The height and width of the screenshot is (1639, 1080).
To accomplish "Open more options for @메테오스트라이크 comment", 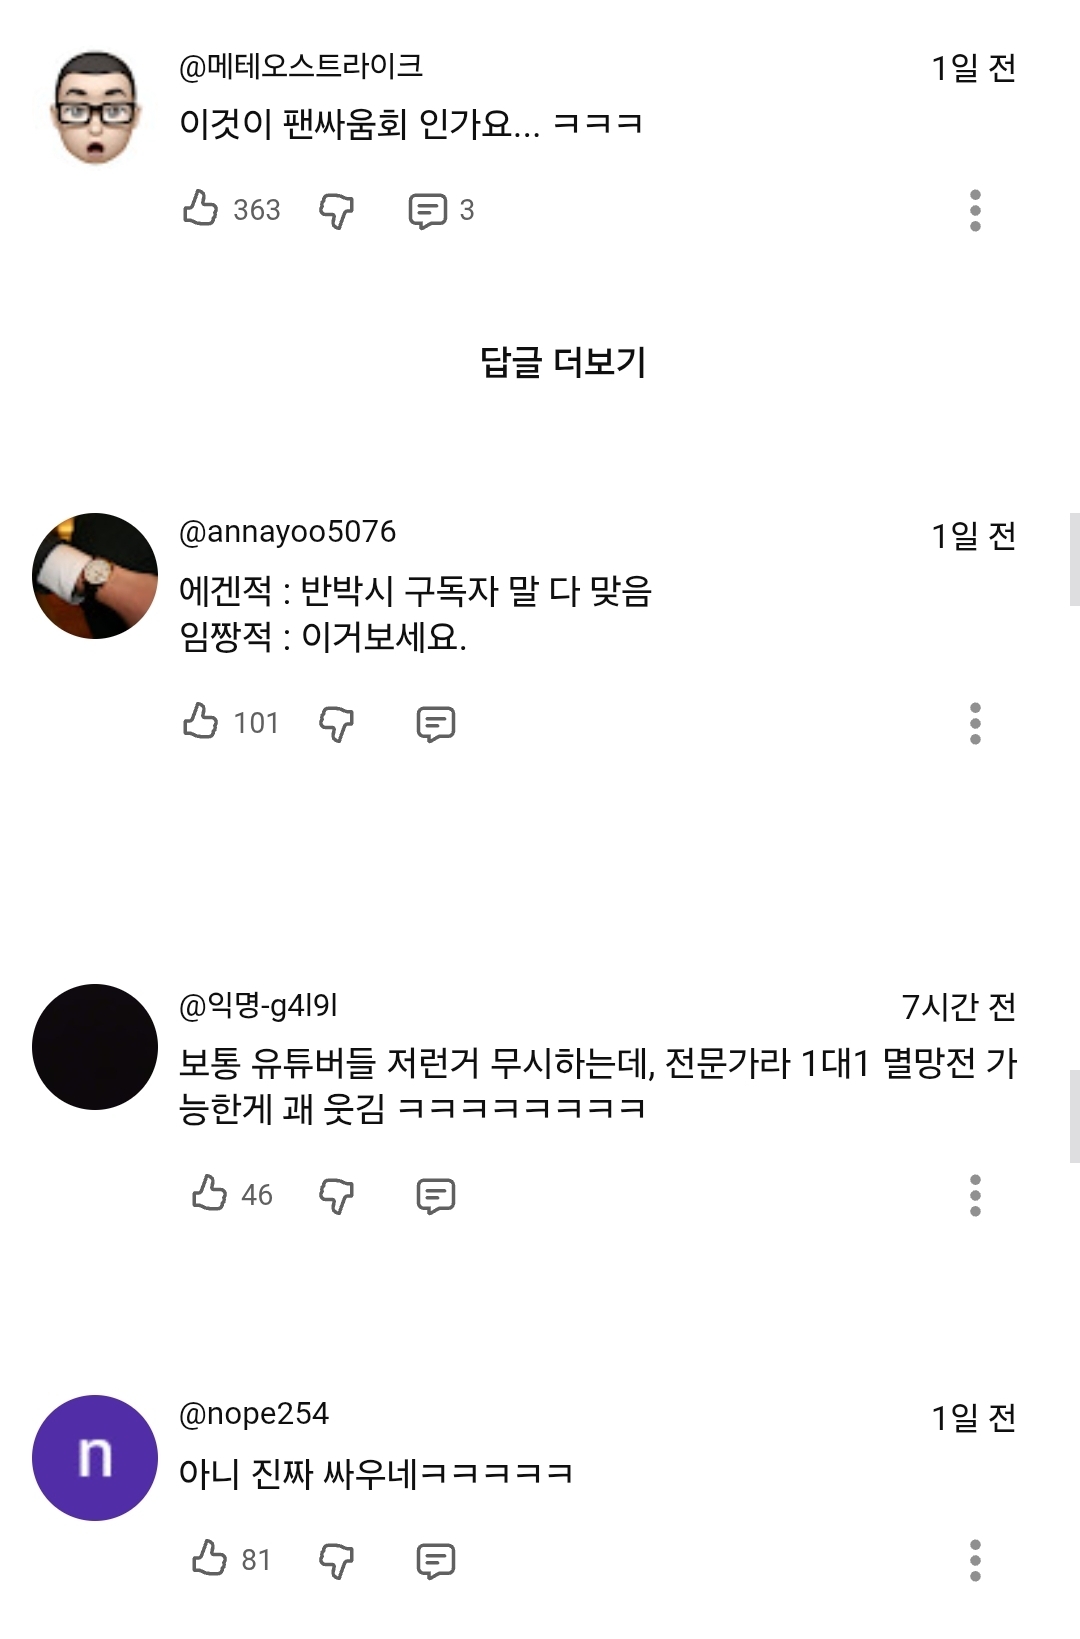I will coord(975,210).
